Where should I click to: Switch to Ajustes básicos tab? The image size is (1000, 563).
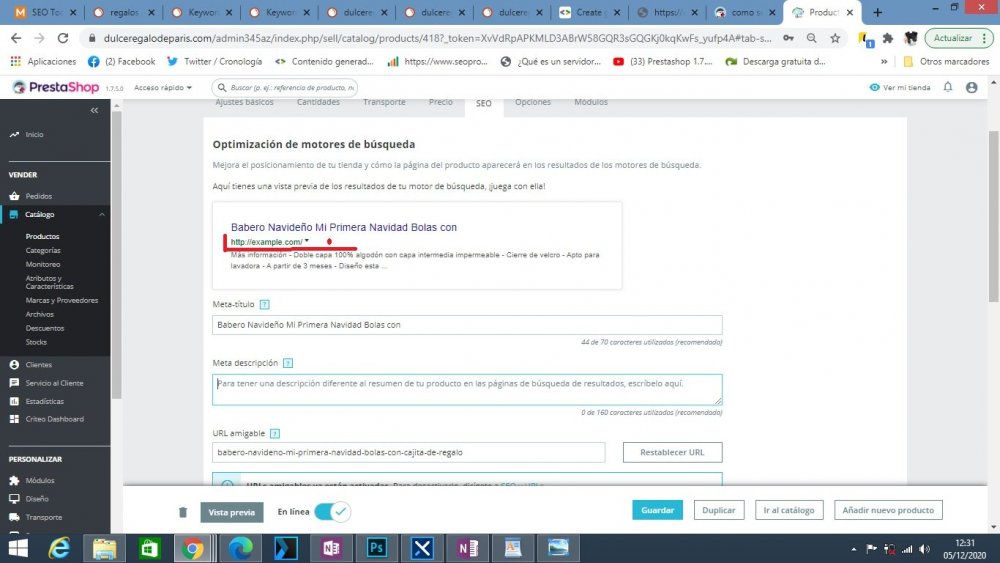point(244,102)
